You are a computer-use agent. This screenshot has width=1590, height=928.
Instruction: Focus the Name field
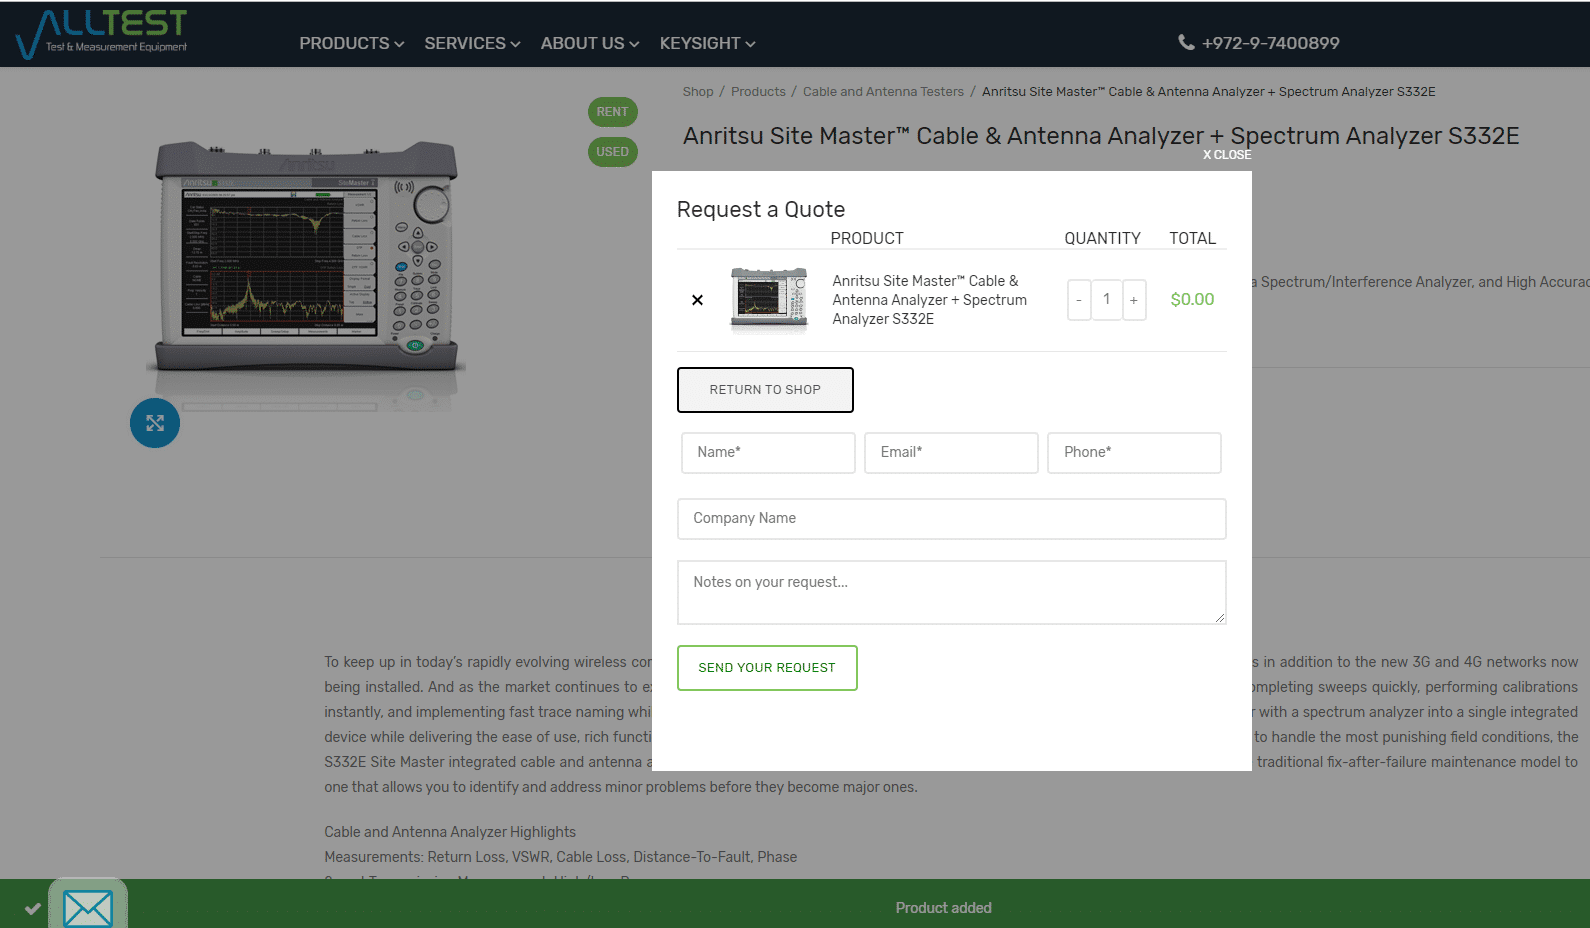click(768, 453)
